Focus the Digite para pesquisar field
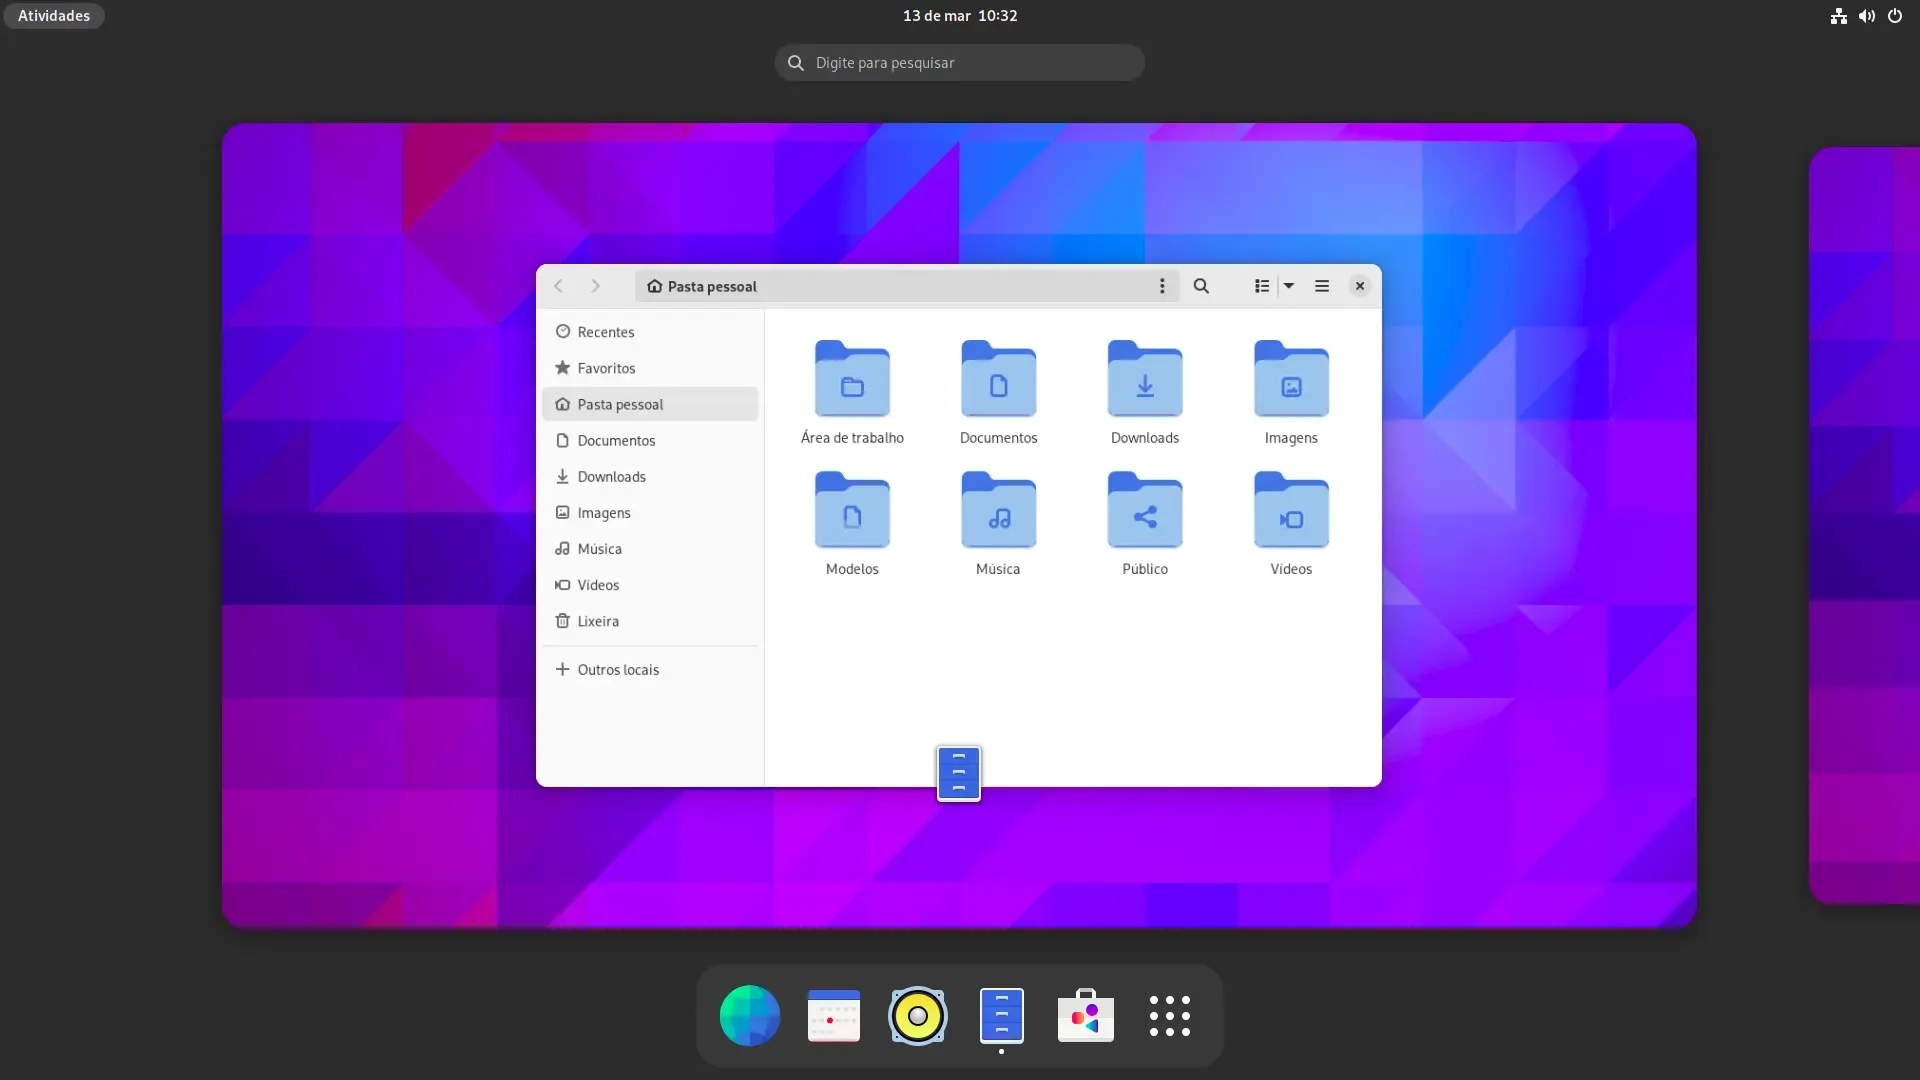The height and width of the screenshot is (1080, 1920). (960, 62)
